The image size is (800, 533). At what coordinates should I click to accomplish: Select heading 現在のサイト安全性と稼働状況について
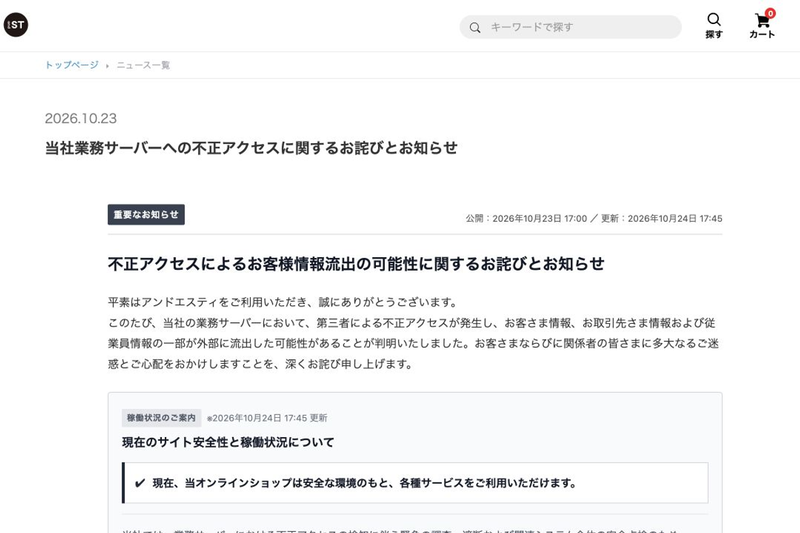[x=228, y=442]
